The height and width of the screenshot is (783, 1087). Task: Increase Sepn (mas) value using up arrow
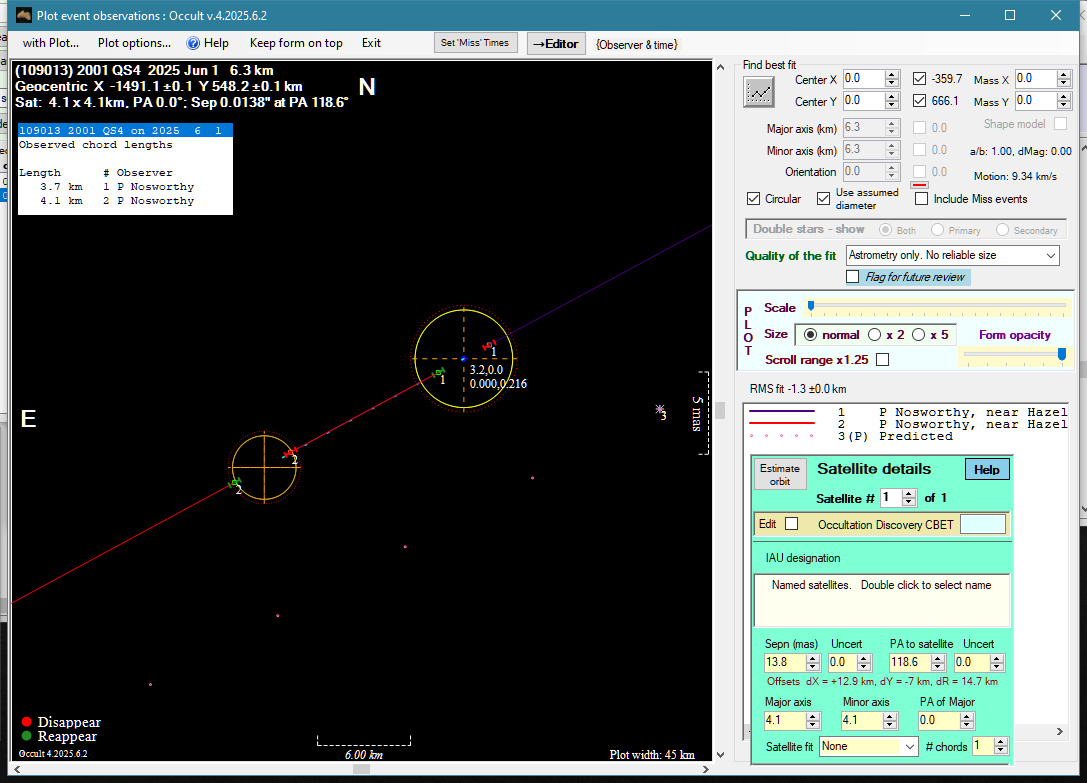pyautogui.click(x=813, y=658)
